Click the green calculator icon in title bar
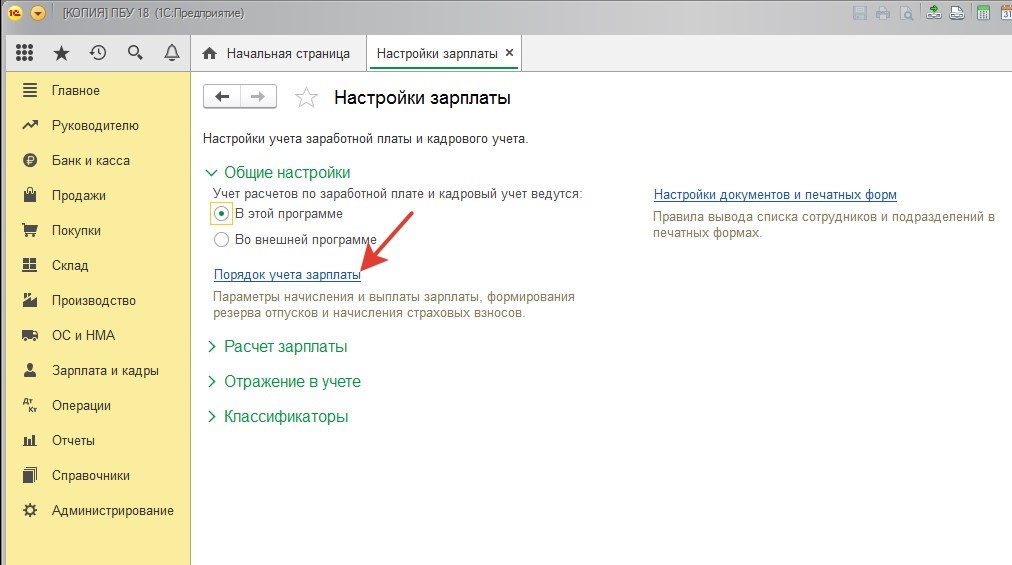The width and height of the screenshot is (1012, 565). pos(983,13)
